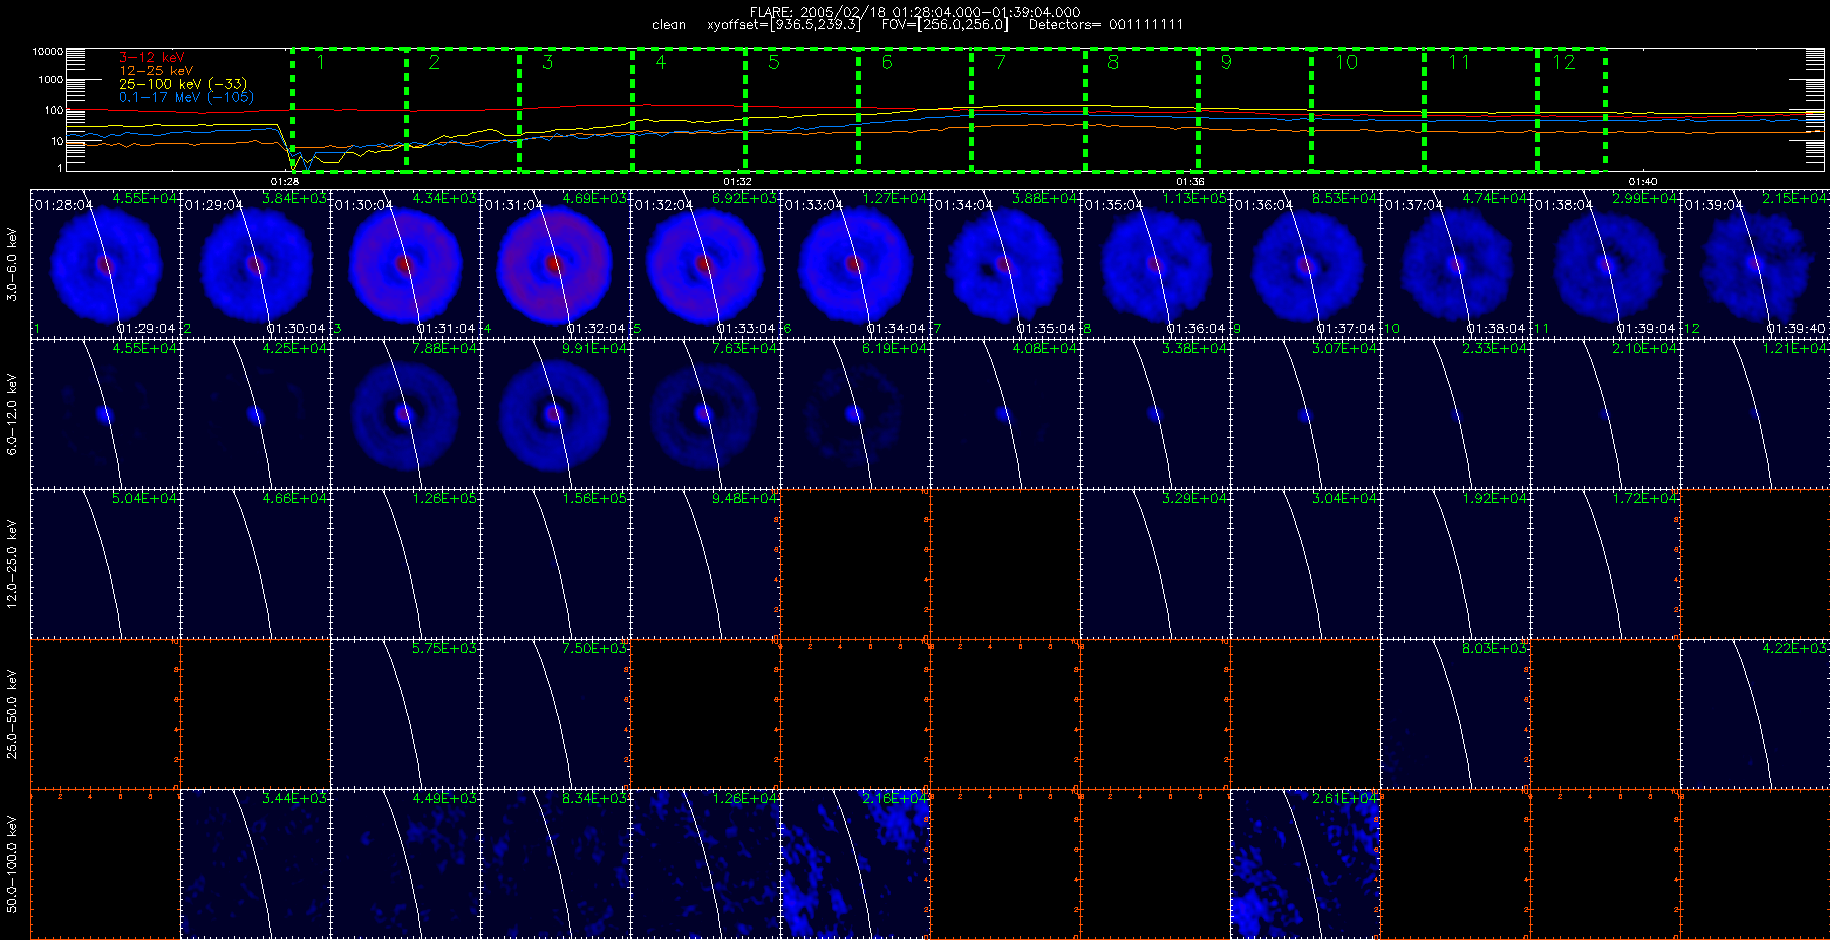Click the peak value 1.13E+05

[1195, 199]
